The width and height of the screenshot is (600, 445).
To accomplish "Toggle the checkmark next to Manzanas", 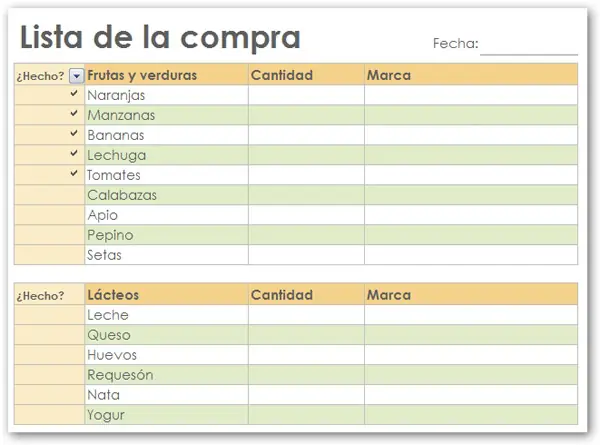I will (74, 113).
